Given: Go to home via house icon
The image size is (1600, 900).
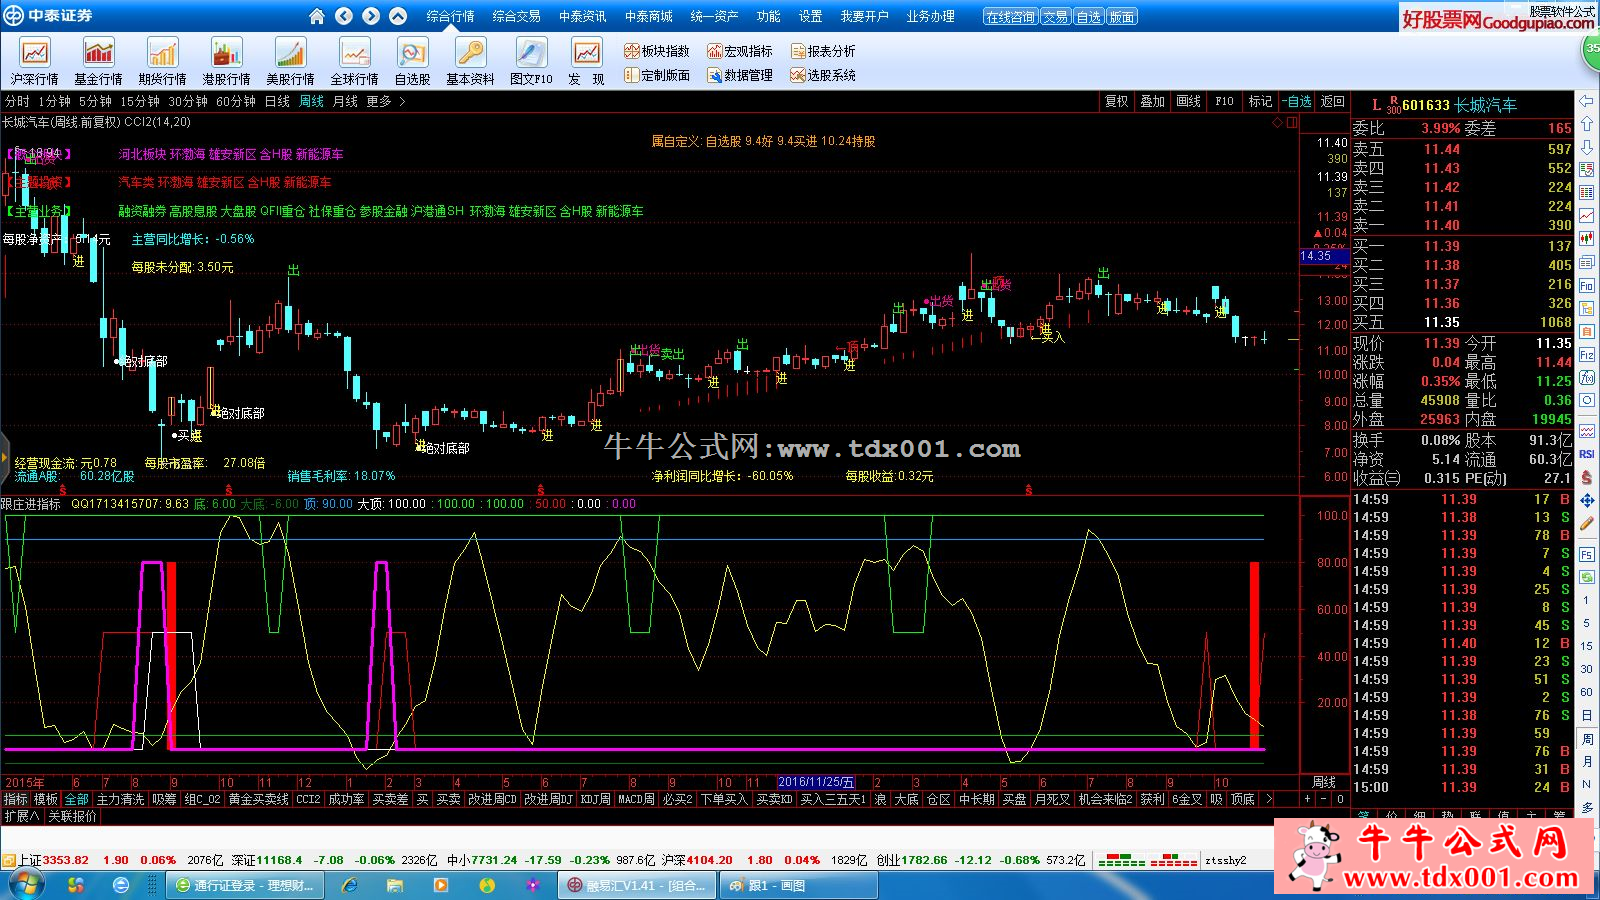Looking at the screenshot, I should point(317,16).
